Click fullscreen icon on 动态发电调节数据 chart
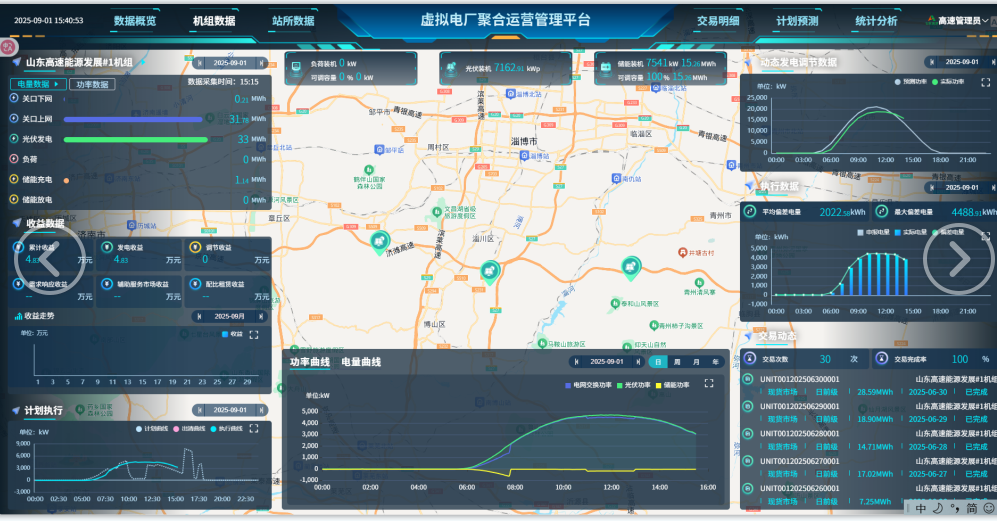Viewport: 997px width, 521px height. pyautogui.click(x=986, y=82)
